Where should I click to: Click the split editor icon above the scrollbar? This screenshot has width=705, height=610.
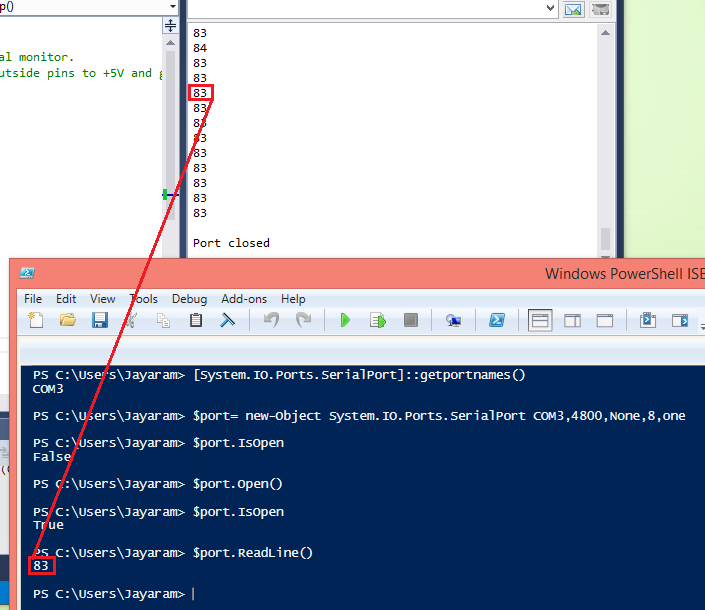(170, 25)
